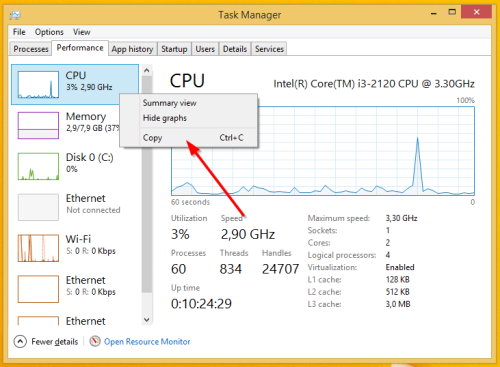Open the Wi-Fi throughput graph
Image resolution: width=500 pixels, height=367 pixels.
[38, 248]
